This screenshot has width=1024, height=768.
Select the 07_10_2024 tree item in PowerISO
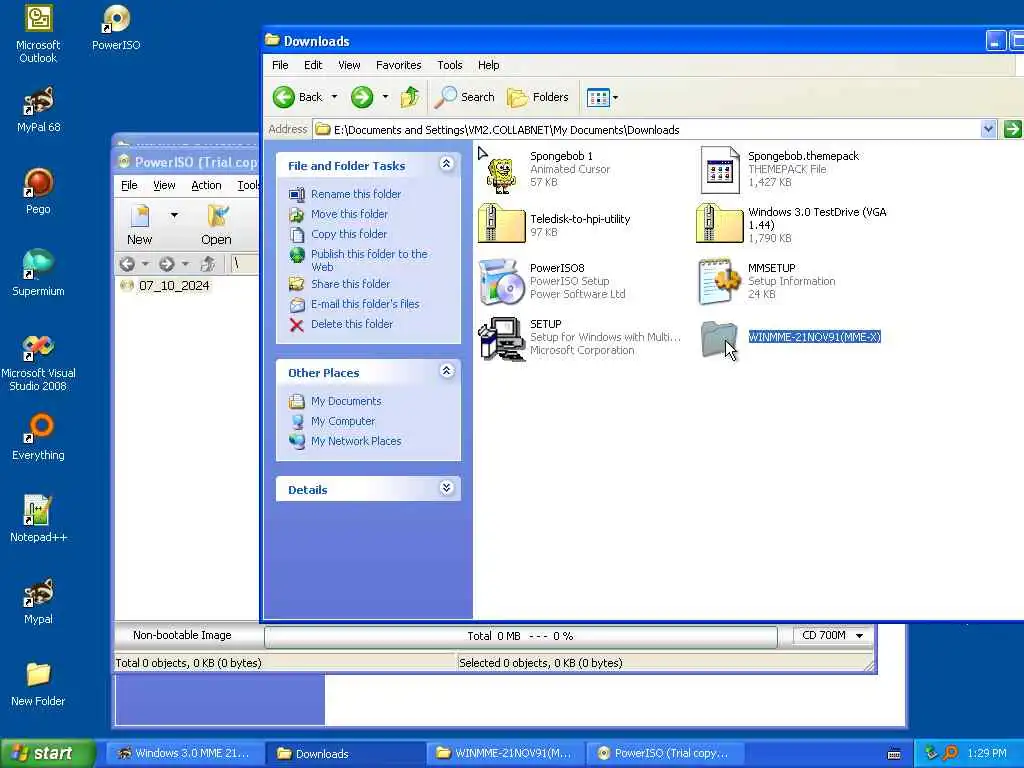(x=174, y=285)
